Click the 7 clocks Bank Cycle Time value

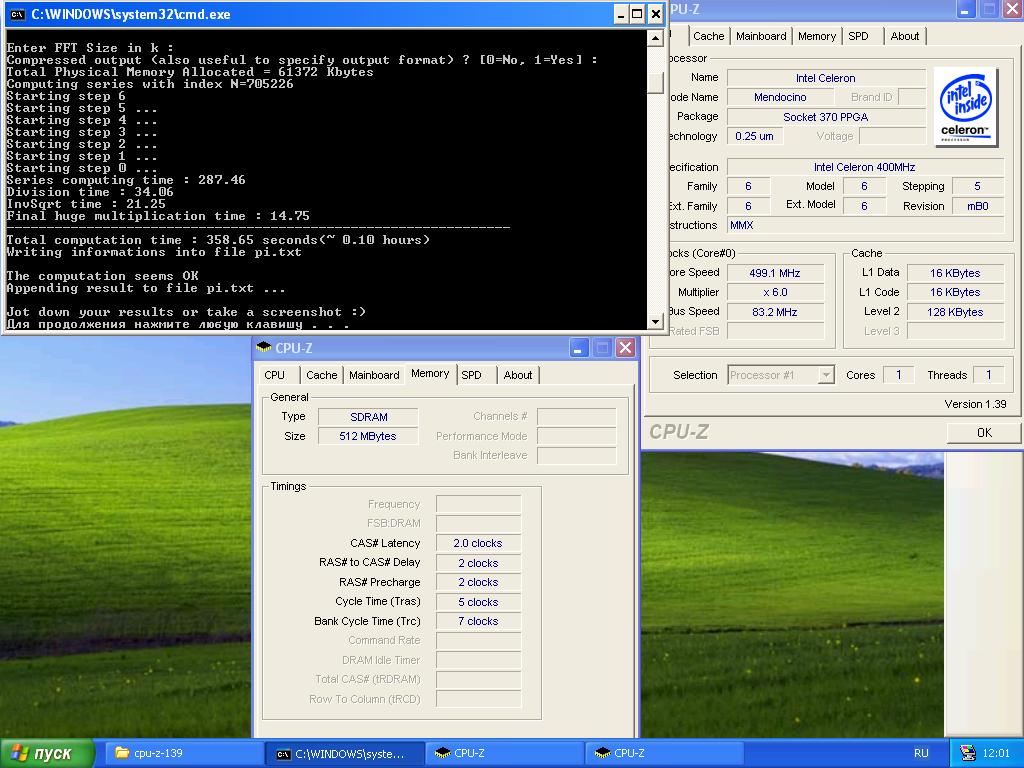point(479,621)
